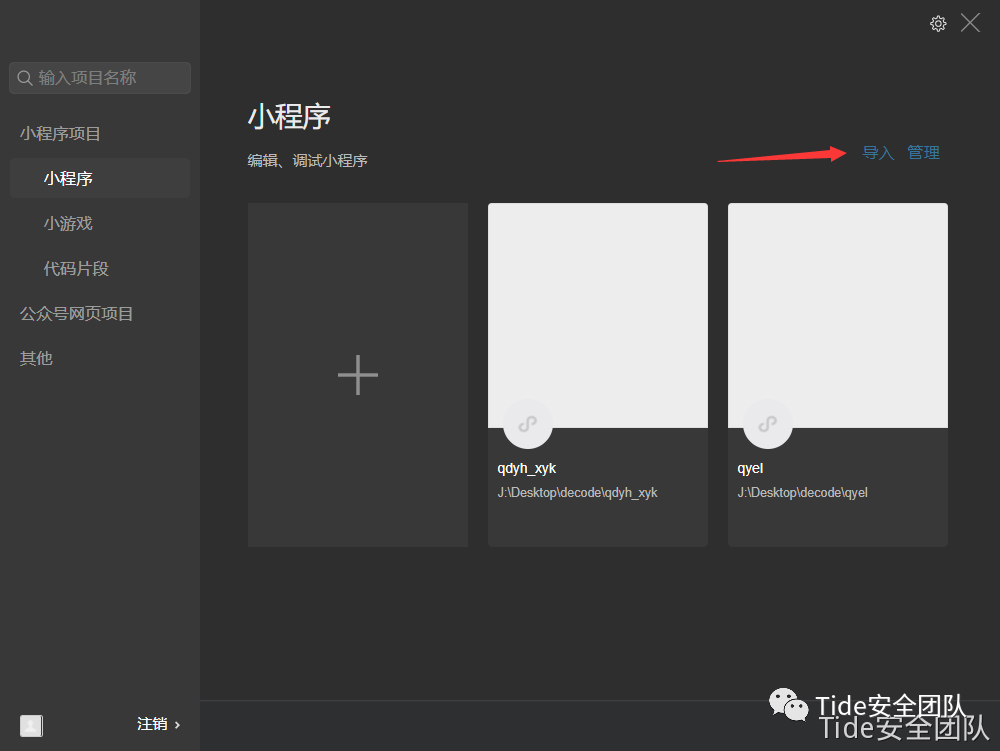Image resolution: width=1000 pixels, height=751 pixels.
Task: Click the 编辑、调试小程序 subtitle
Action: pos(307,161)
